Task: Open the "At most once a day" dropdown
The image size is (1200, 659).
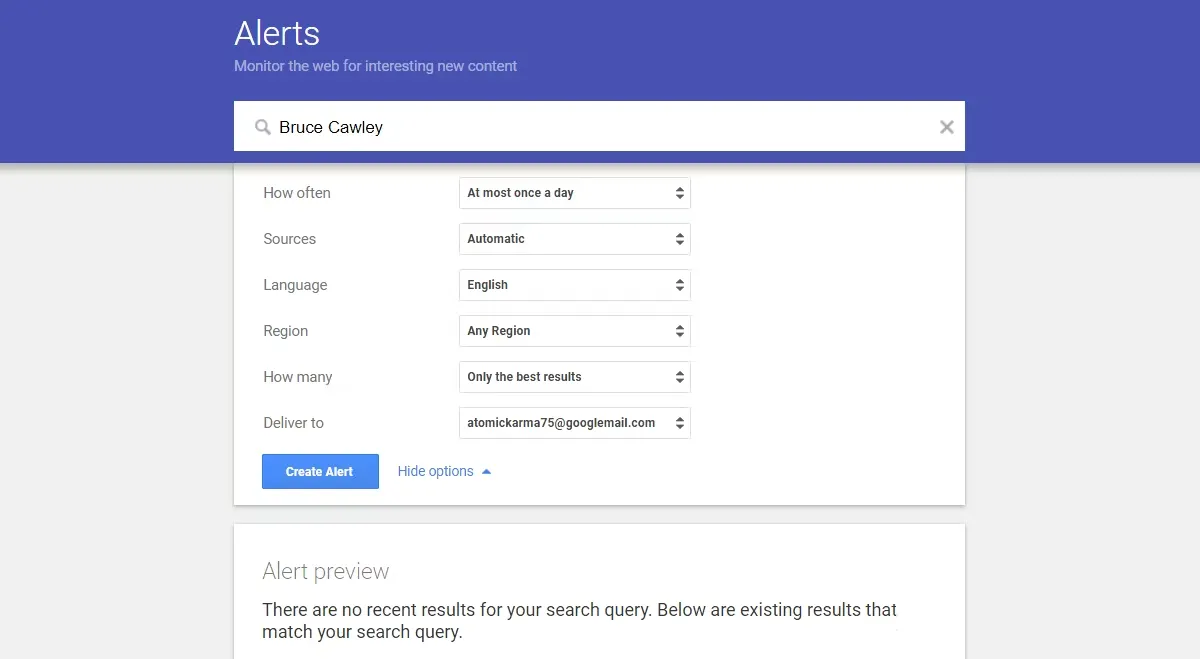Action: click(574, 193)
